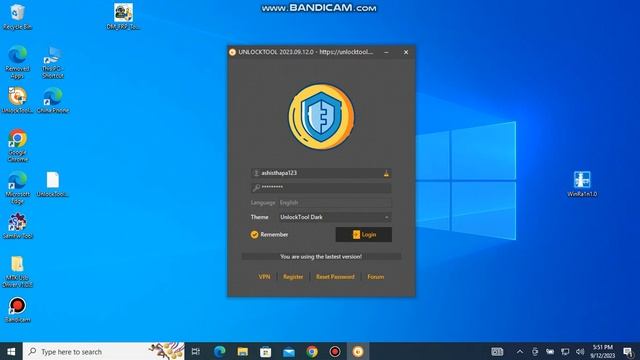The width and height of the screenshot is (640, 360).
Task: Open the DM_FRP Tool desktop icon
Action: tap(123, 16)
